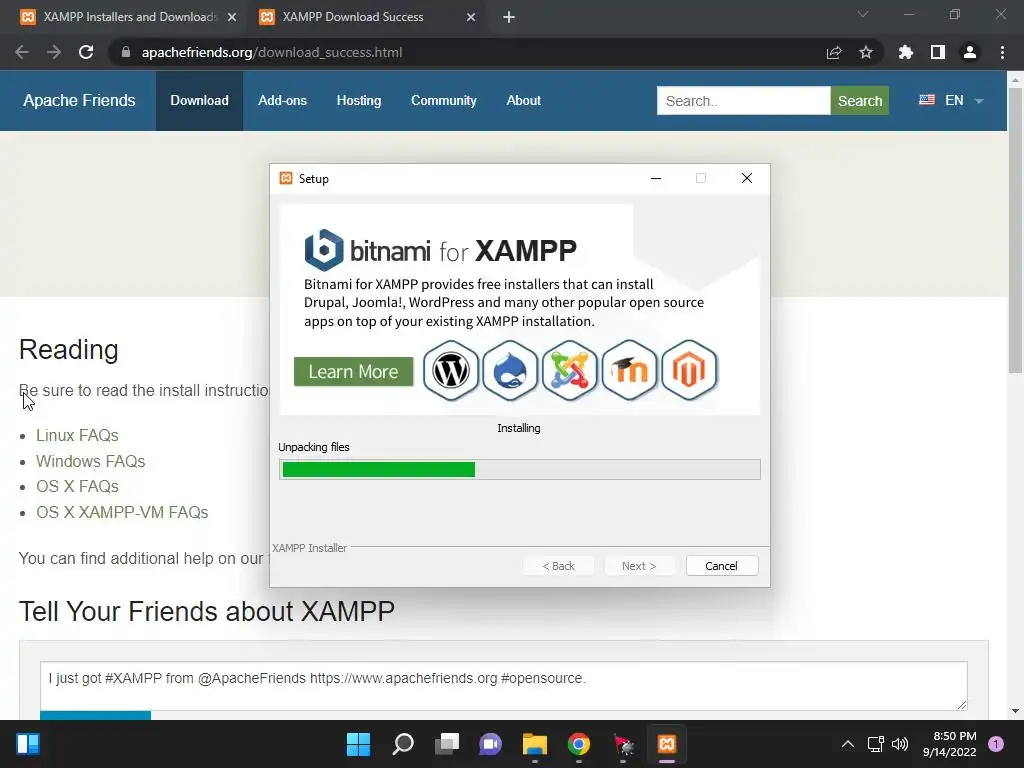
Task: Reload the page in Chrome
Action: (x=86, y=52)
